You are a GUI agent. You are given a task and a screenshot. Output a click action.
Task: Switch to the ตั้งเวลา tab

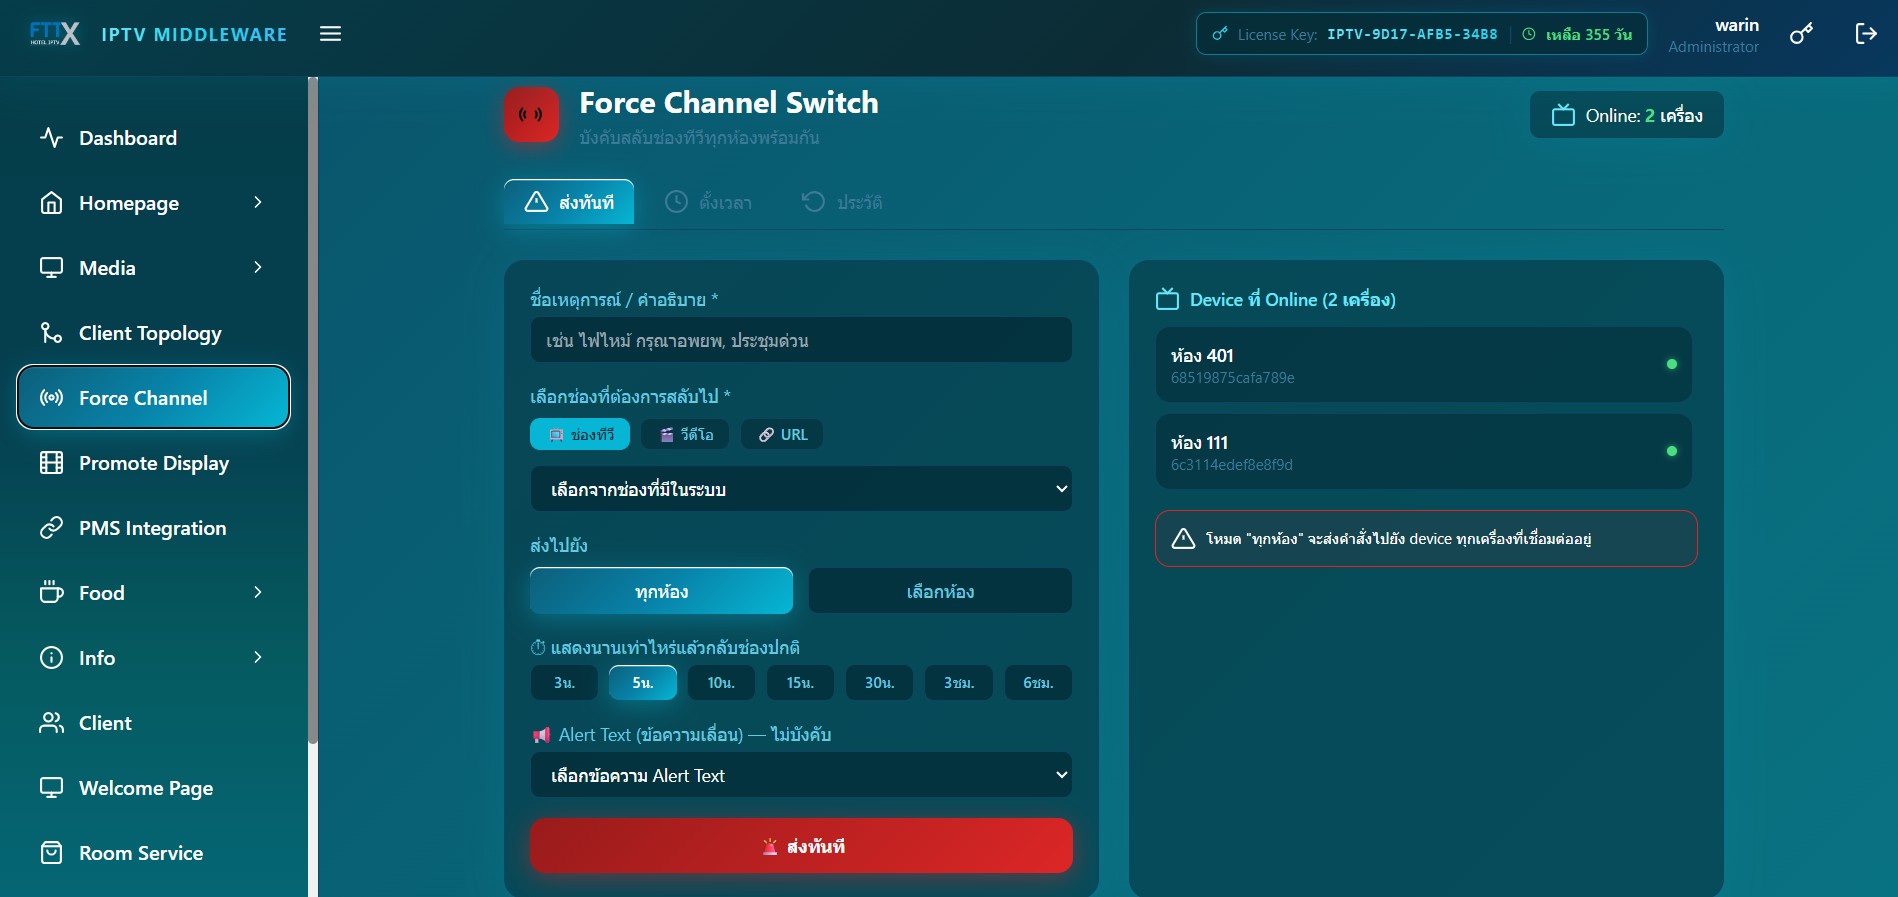point(709,202)
